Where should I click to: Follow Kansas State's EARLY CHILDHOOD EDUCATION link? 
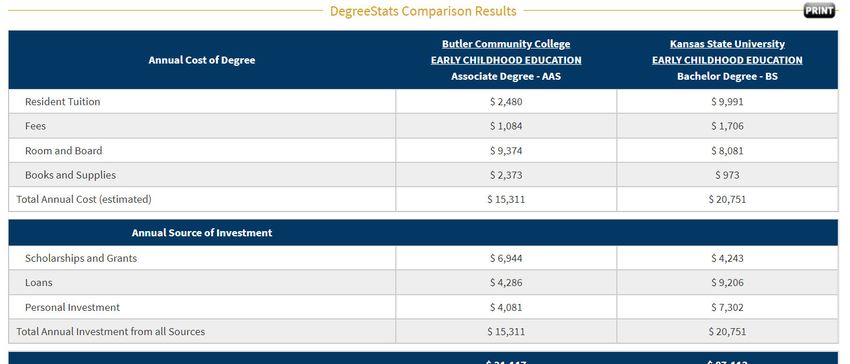coord(727,60)
